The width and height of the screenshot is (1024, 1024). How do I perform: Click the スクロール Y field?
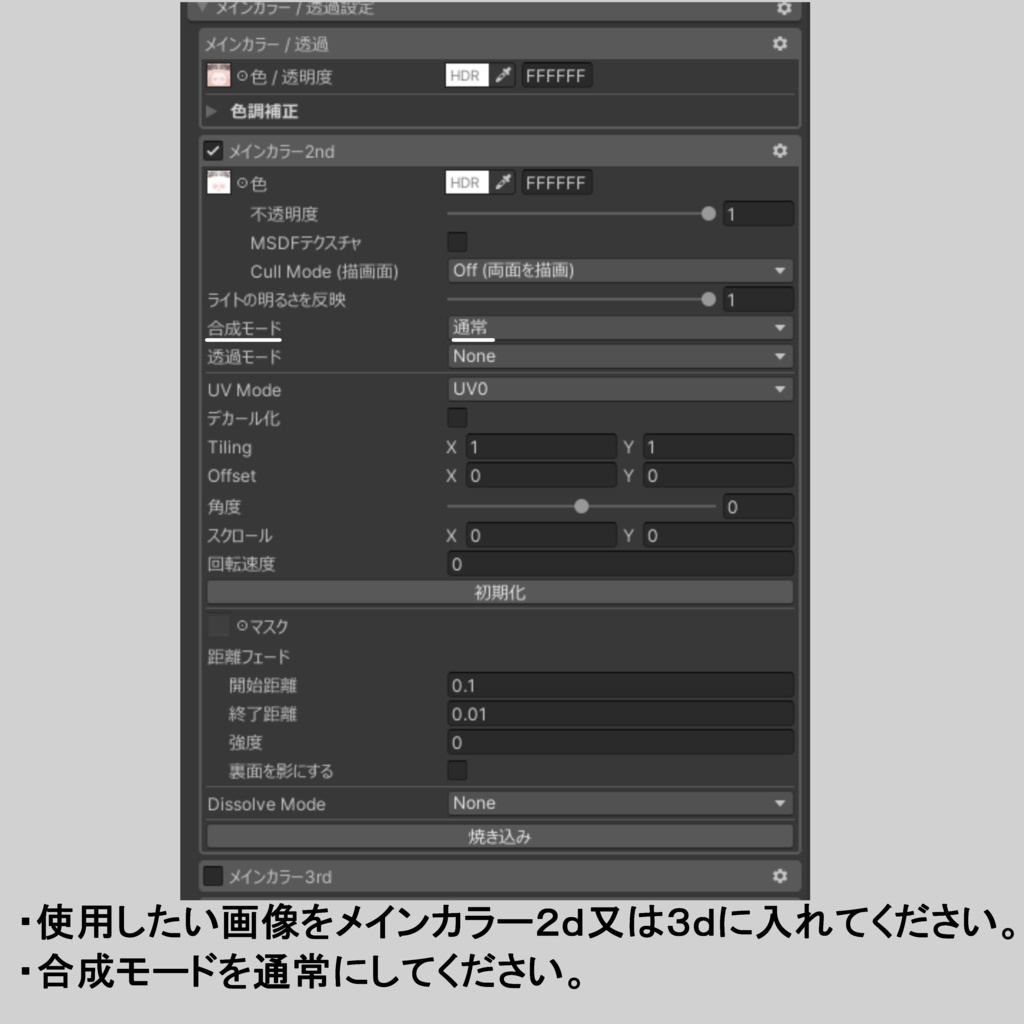718,536
